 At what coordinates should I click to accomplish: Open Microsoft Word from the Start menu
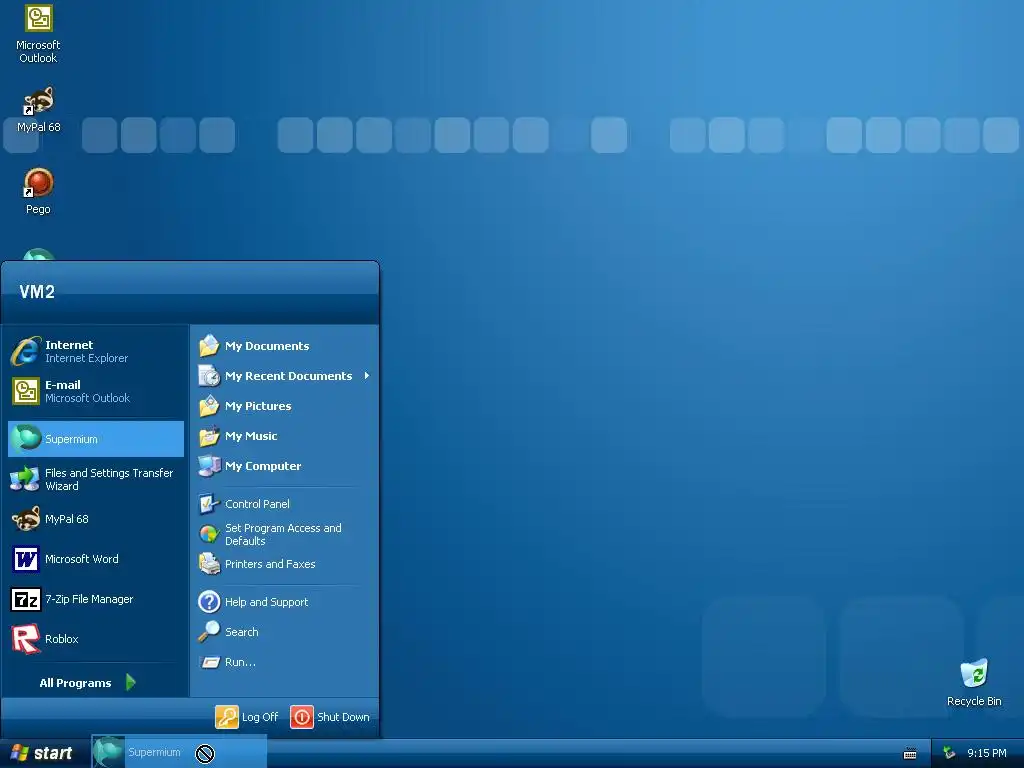95,559
